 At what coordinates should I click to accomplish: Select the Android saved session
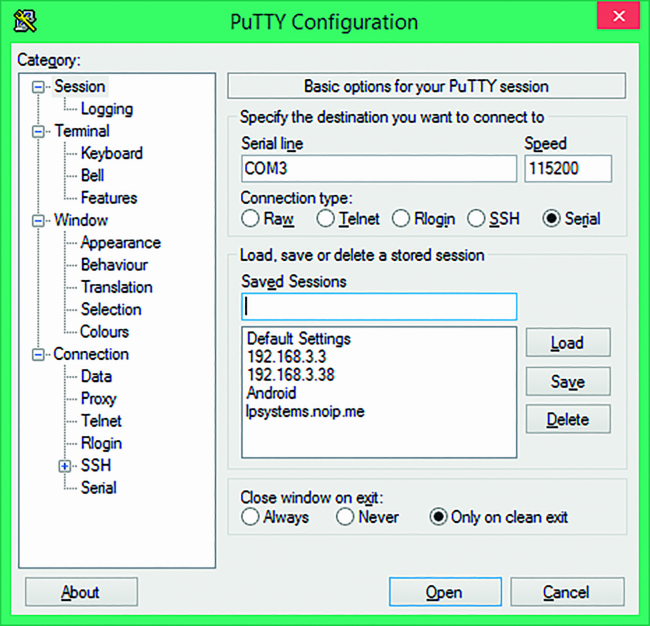(272, 393)
